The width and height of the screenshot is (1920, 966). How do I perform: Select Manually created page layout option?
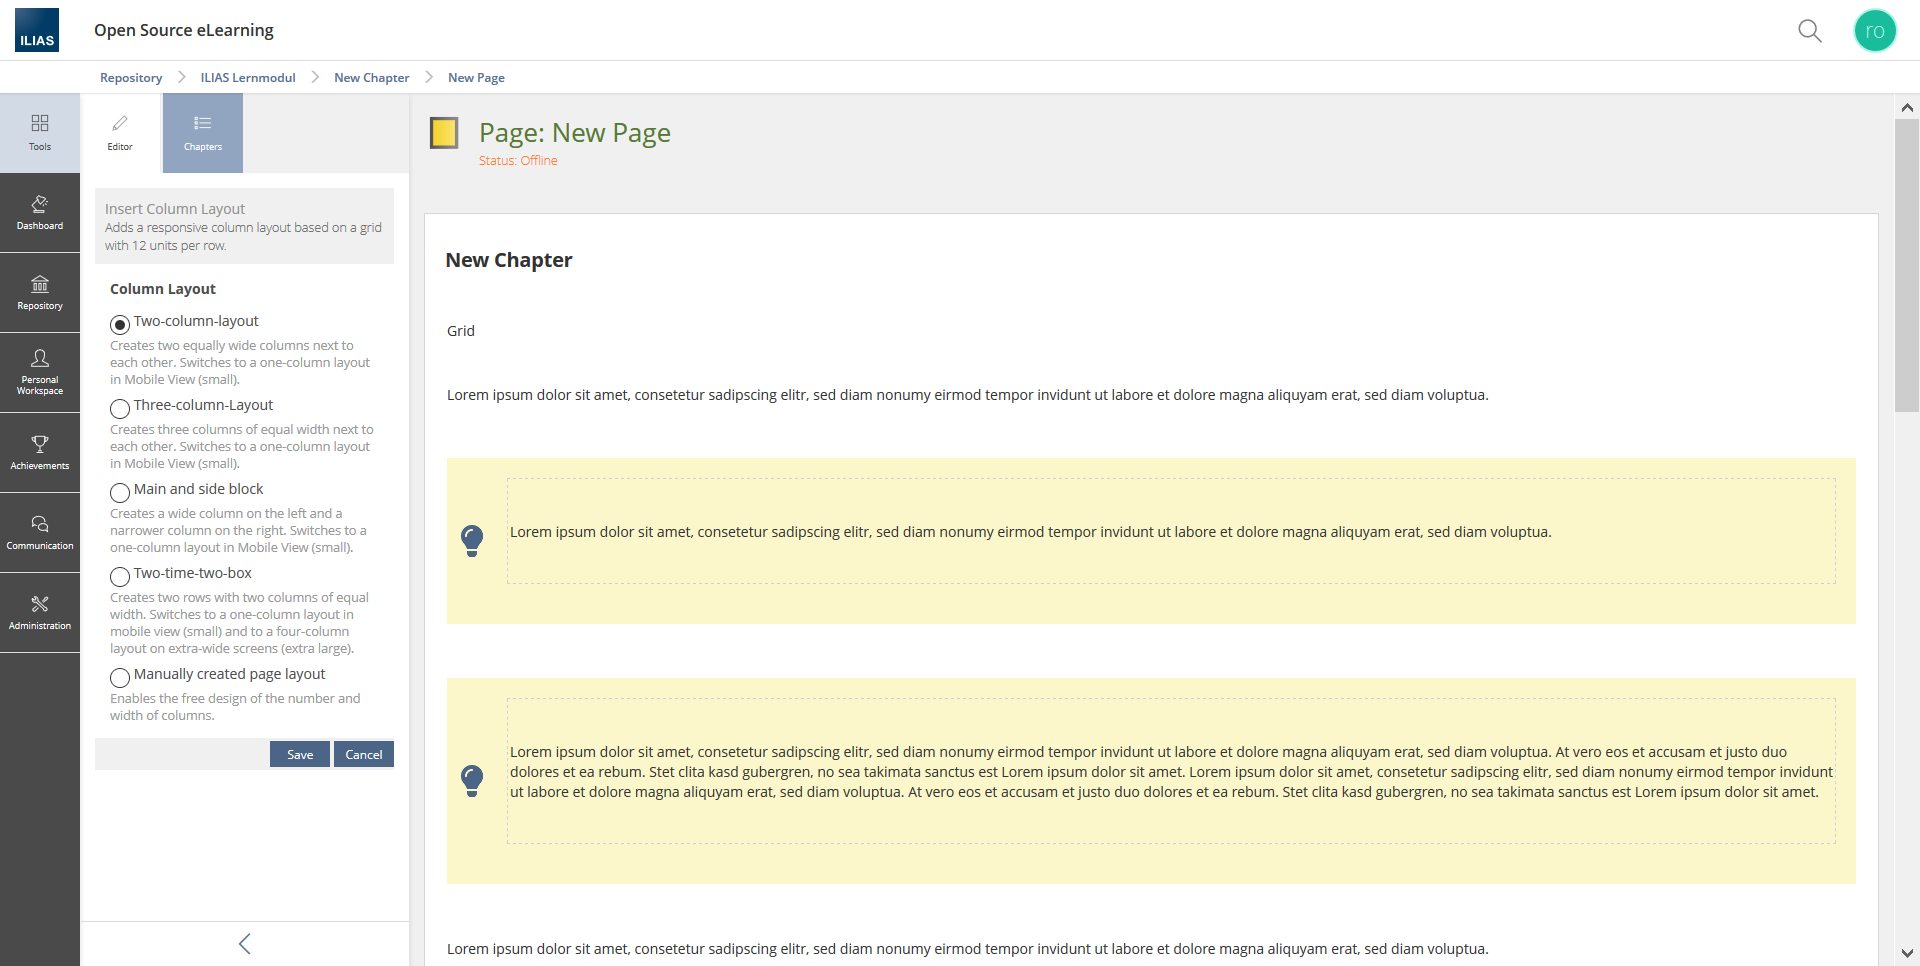[x=120, y=677]
